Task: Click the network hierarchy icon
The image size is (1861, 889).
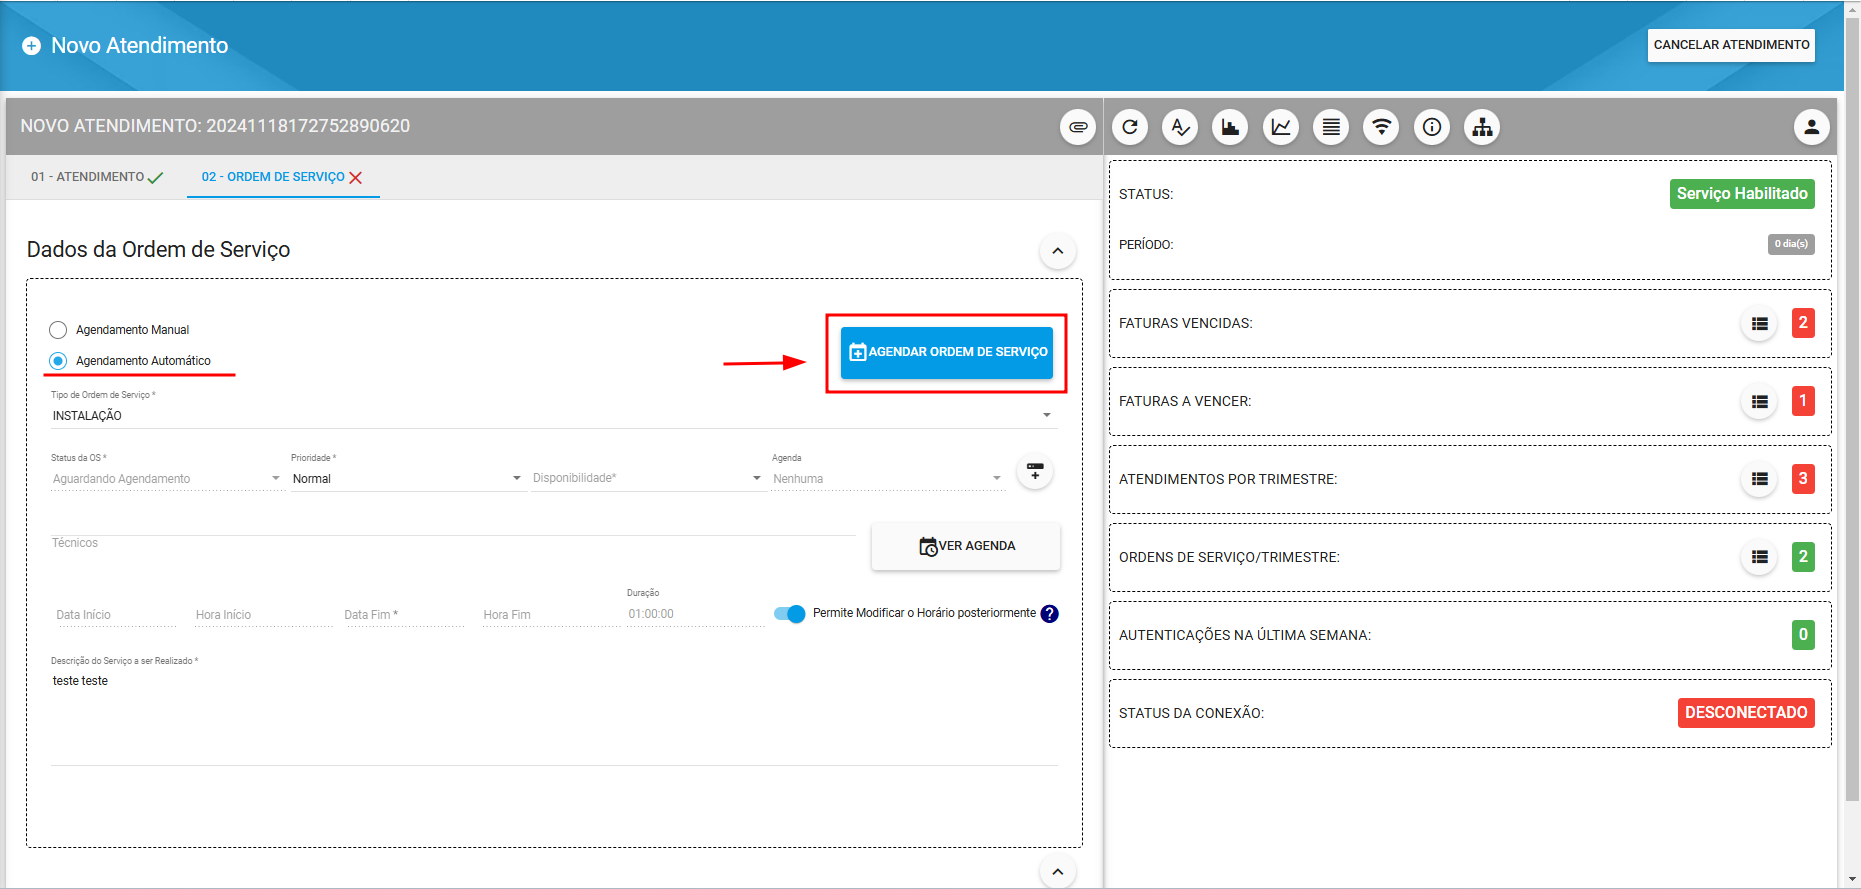Action: coord(1482,127)
